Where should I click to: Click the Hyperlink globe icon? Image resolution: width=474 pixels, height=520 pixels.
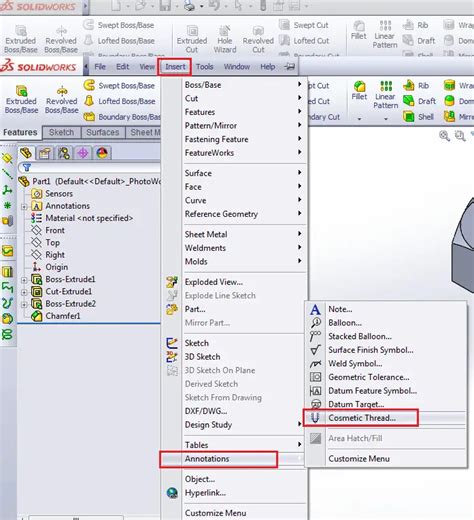[x=172, y=493]
